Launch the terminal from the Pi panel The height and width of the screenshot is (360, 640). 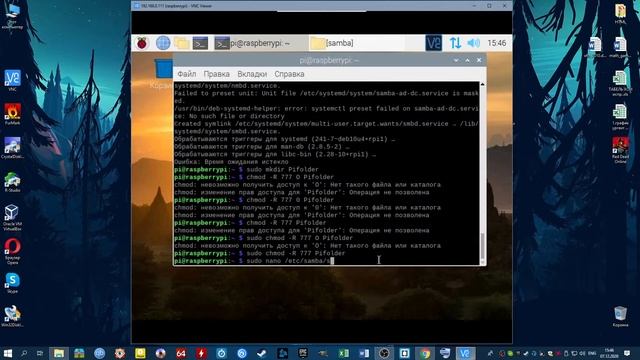coord(200,43)
